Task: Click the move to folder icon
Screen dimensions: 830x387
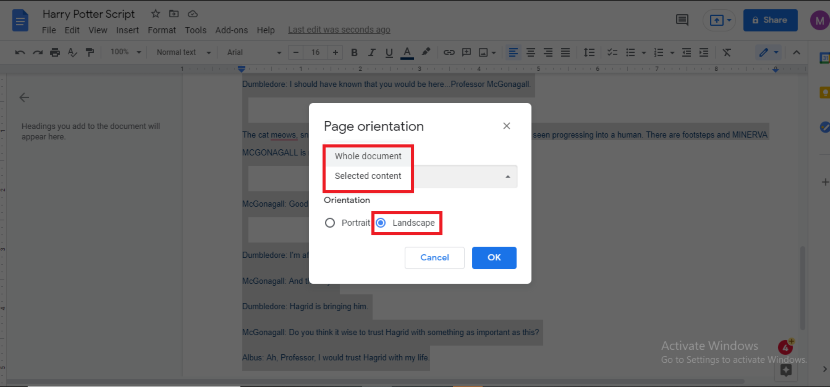Action: pyautogui.click(x=174, y=14)
